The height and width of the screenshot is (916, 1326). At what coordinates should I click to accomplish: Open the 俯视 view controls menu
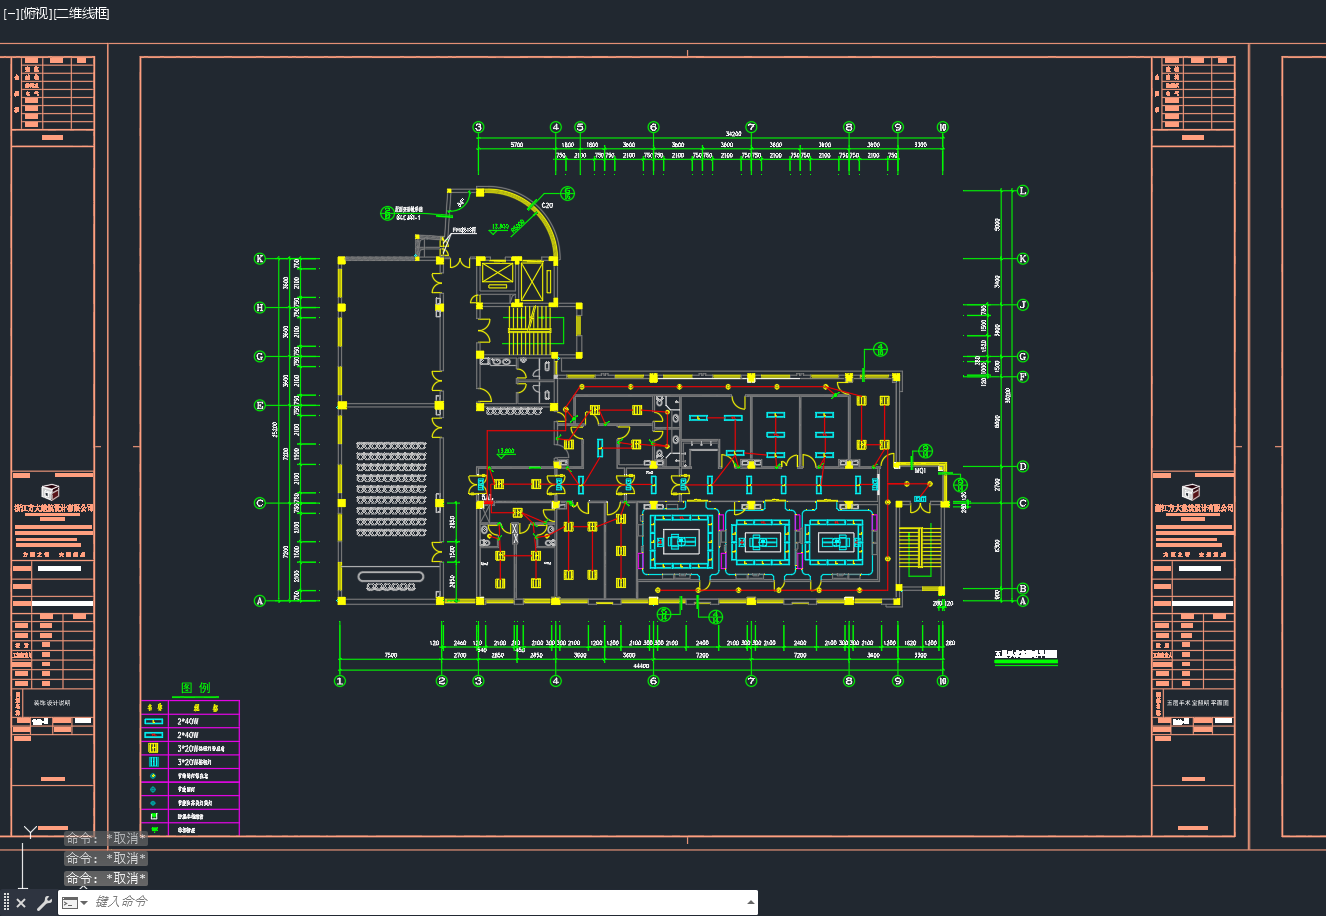[x=35, y=13]
